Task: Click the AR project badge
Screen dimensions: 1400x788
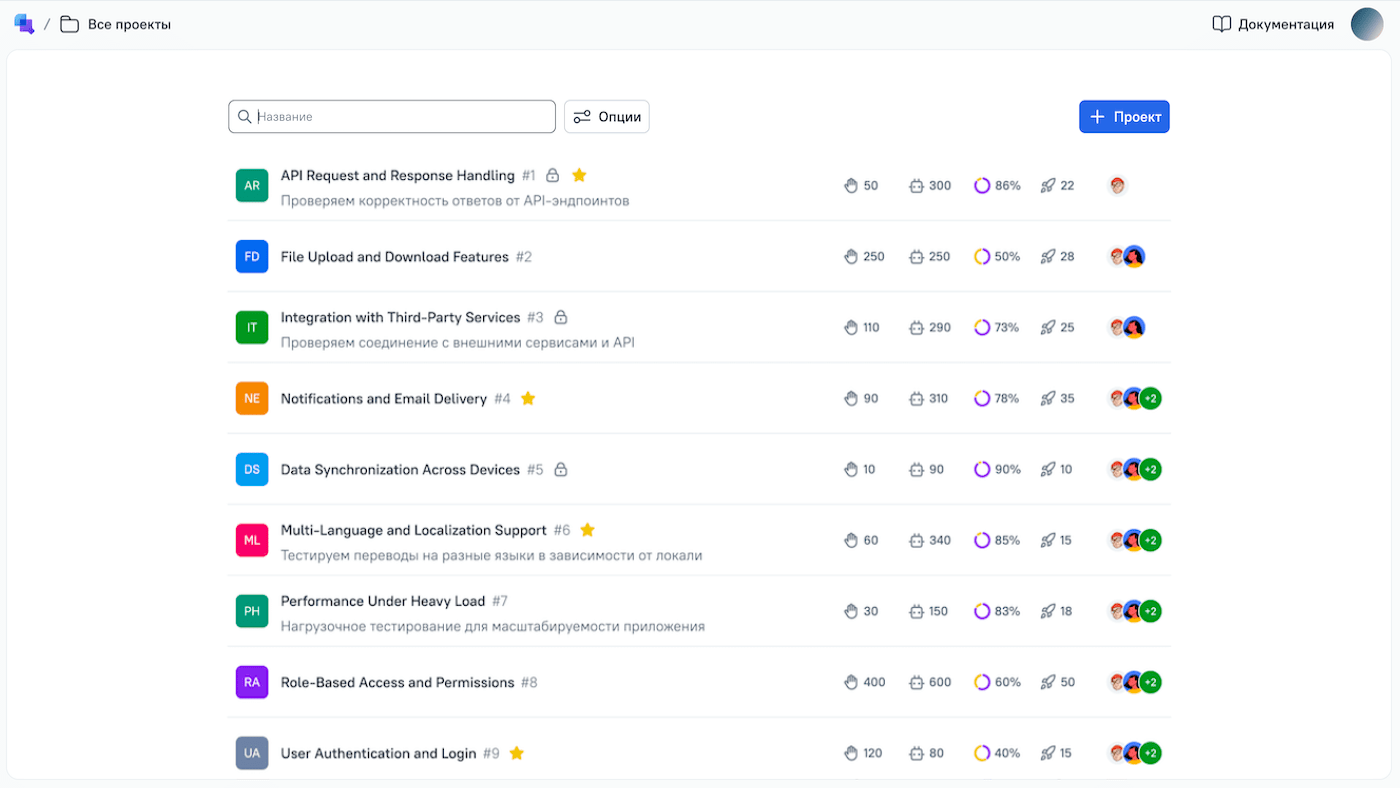Action: pyautogui.click(x=252, y=185)
